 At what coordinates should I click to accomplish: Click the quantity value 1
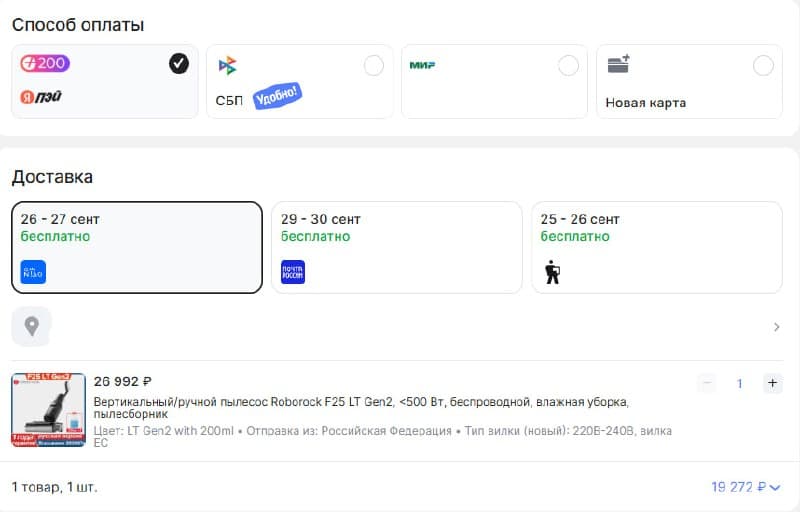pyautogui.click(x=739, y=383)
